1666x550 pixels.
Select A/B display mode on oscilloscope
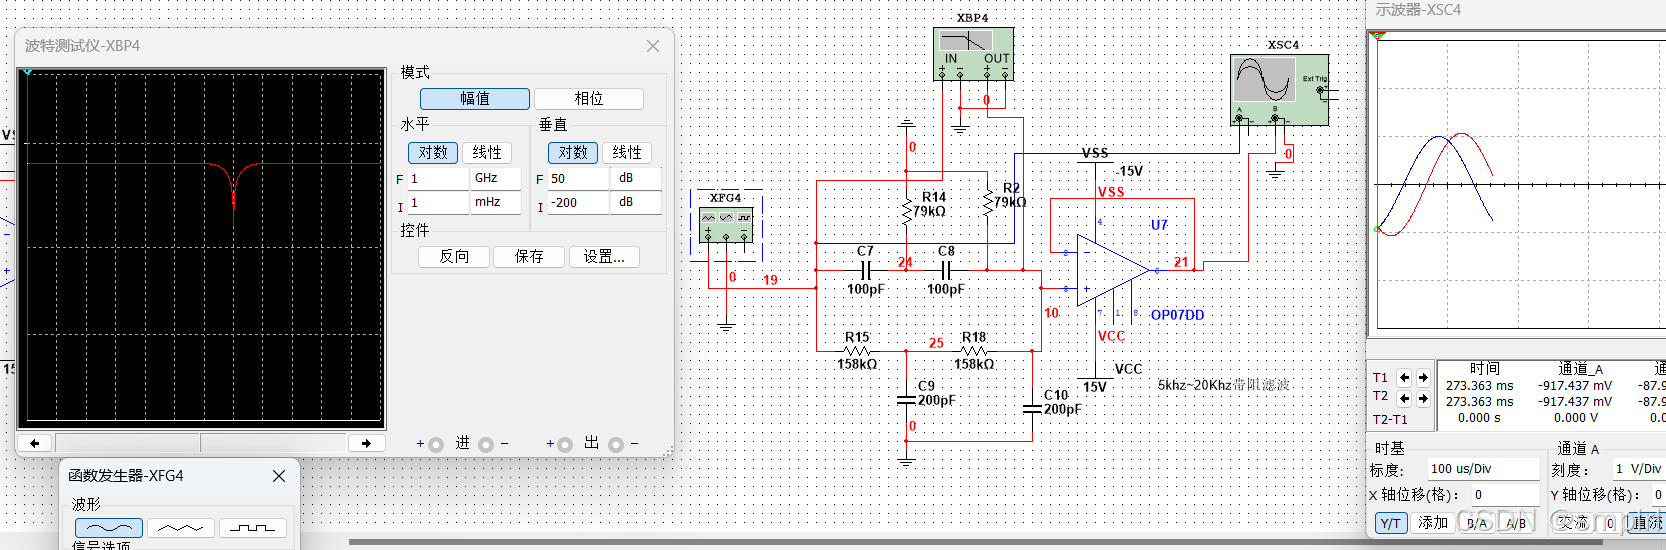(1516, 523)
